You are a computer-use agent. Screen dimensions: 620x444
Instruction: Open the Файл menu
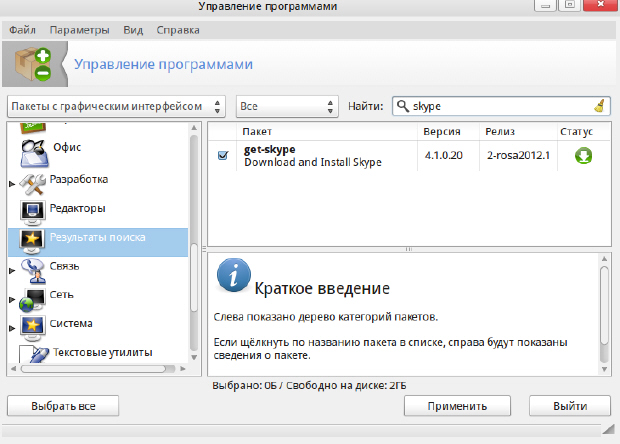(23, 30)
